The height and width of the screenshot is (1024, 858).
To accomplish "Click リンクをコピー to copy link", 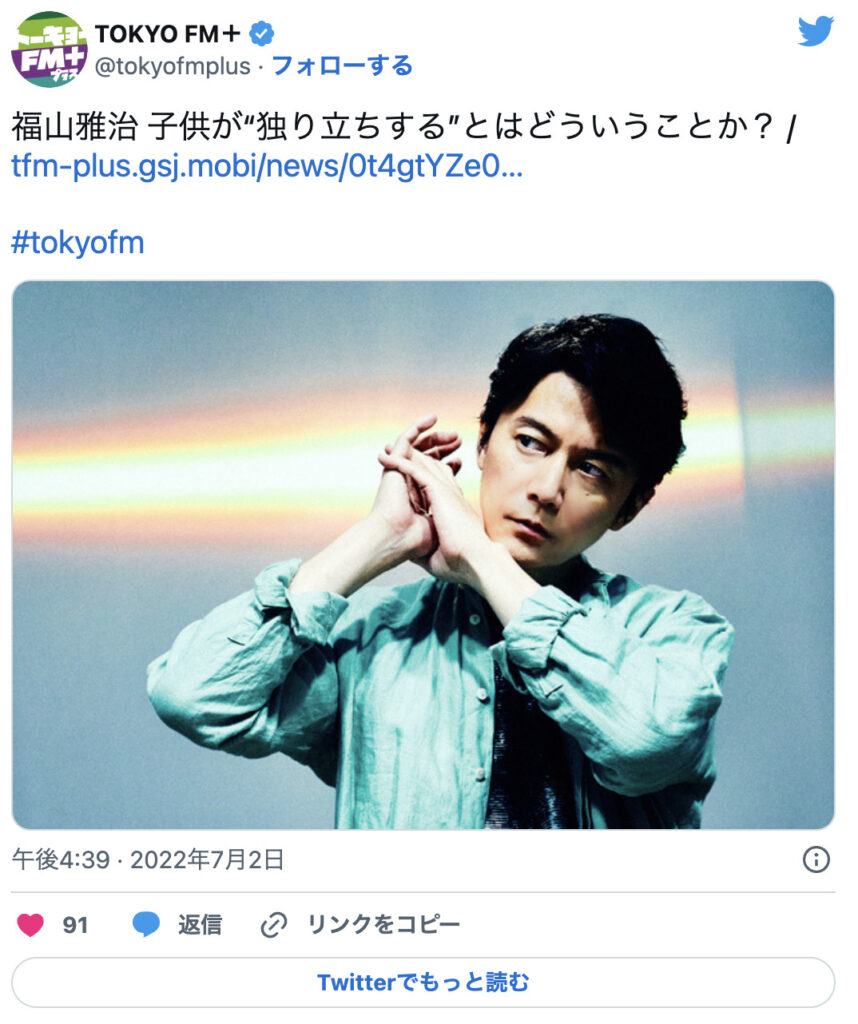I will click(x=383, y=925).
